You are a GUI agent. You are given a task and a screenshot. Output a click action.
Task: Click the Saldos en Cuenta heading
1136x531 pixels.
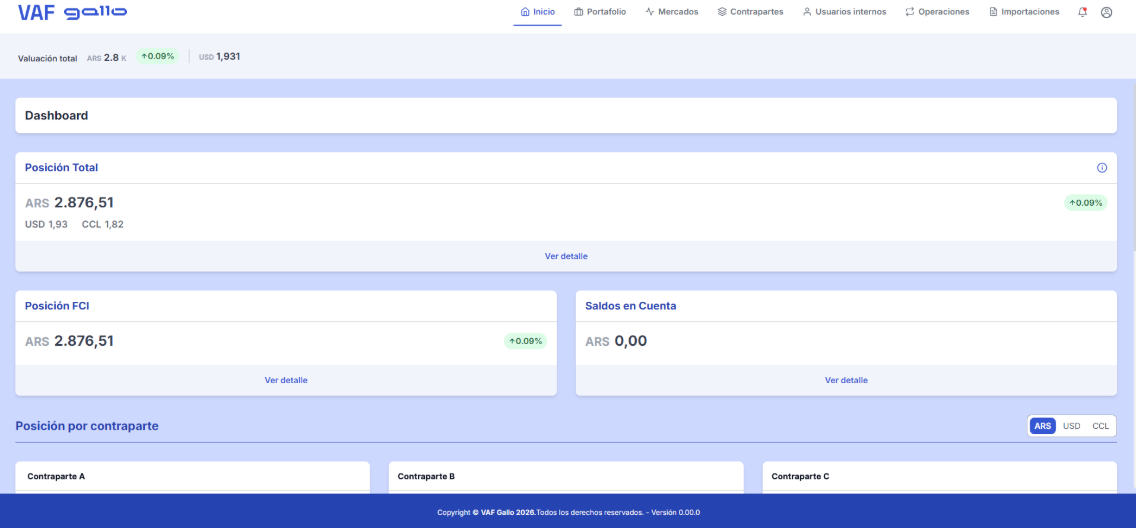coord(630,306)
